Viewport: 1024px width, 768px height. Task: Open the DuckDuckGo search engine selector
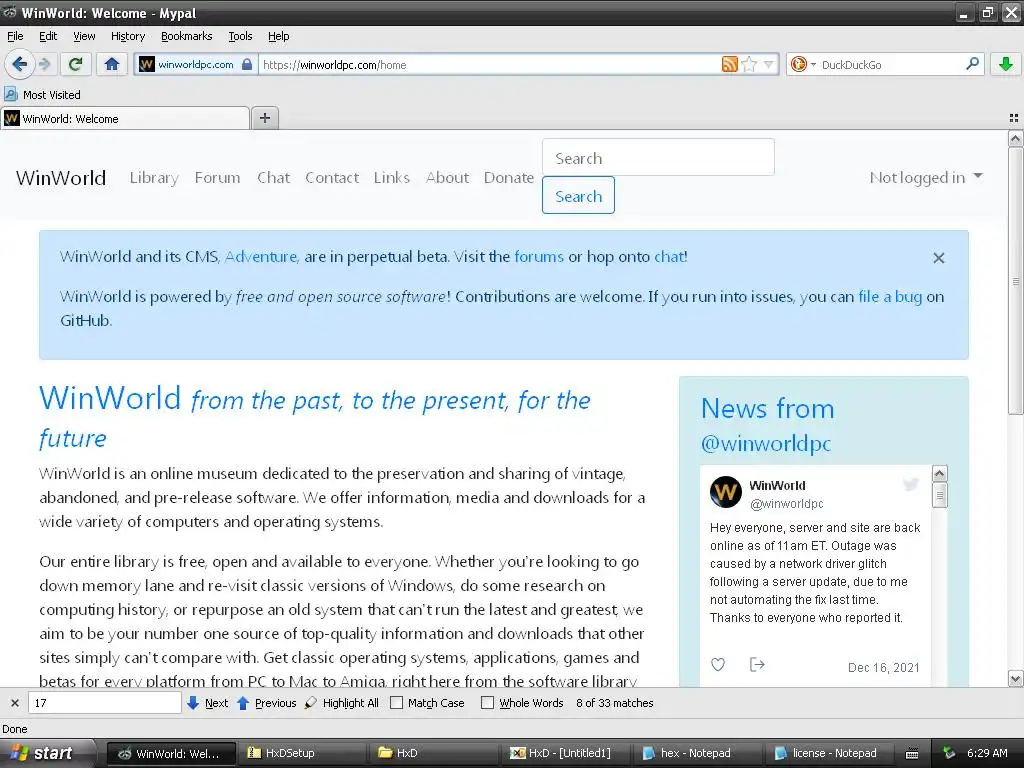pyautogui.click(x=803, y=64)
